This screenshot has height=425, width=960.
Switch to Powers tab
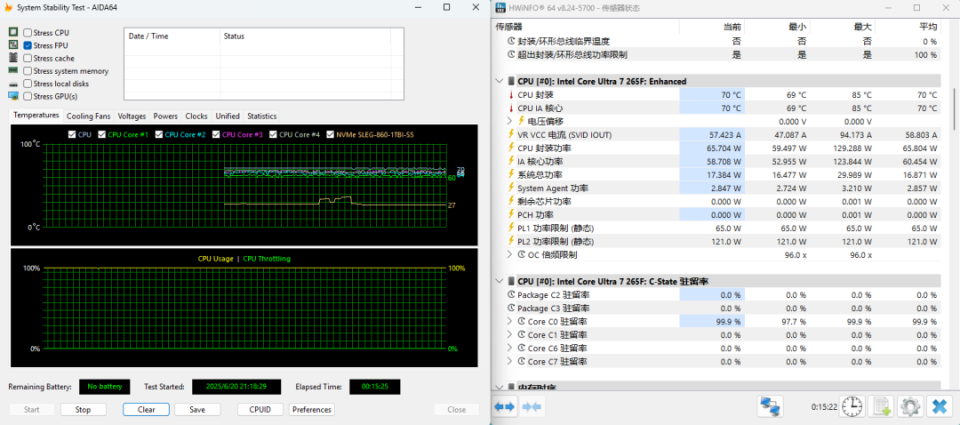click(x=165, y=116)
